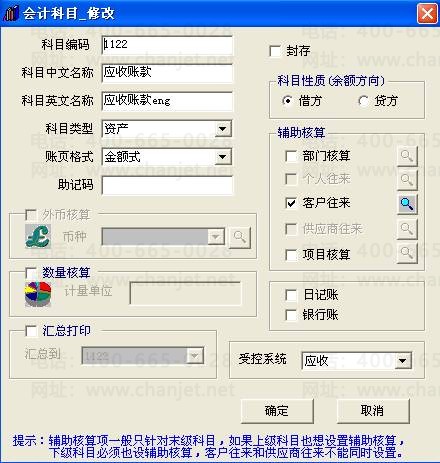Click the pie chart quantity icon
The image size is (440, 463).
[x=38, y=294]
